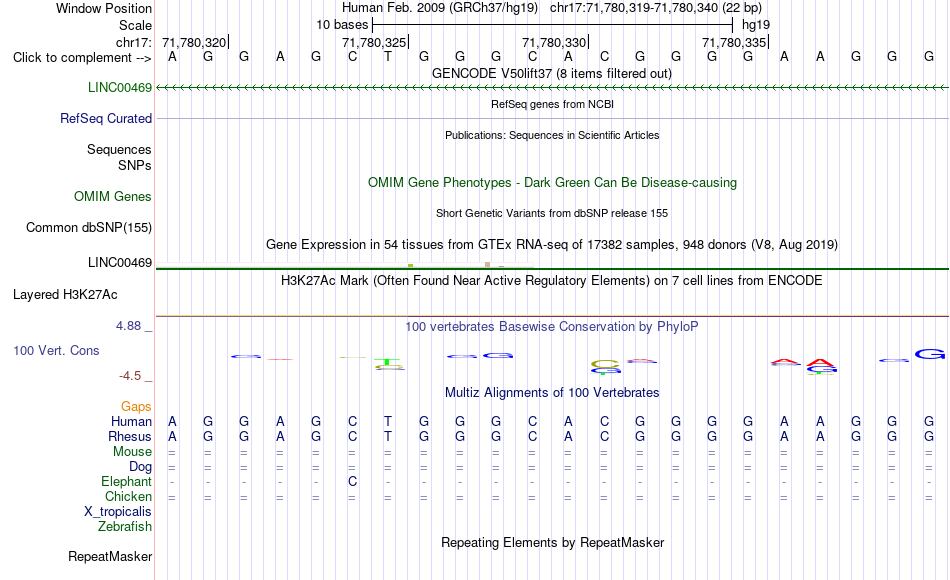
Task: Select the Common dbSNP(155) track label
Action: [x=89, y=227]
